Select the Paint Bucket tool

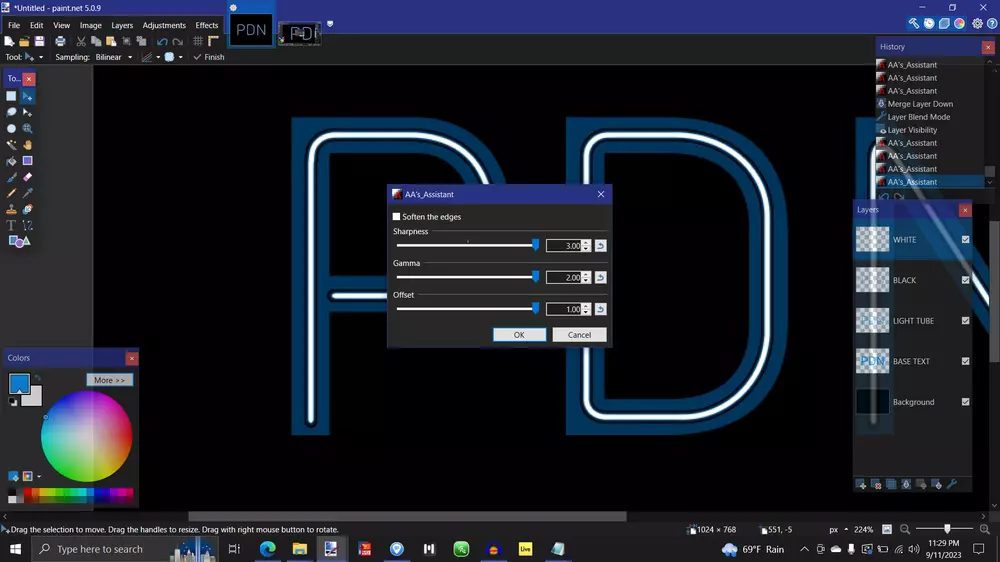coord(11,161)
